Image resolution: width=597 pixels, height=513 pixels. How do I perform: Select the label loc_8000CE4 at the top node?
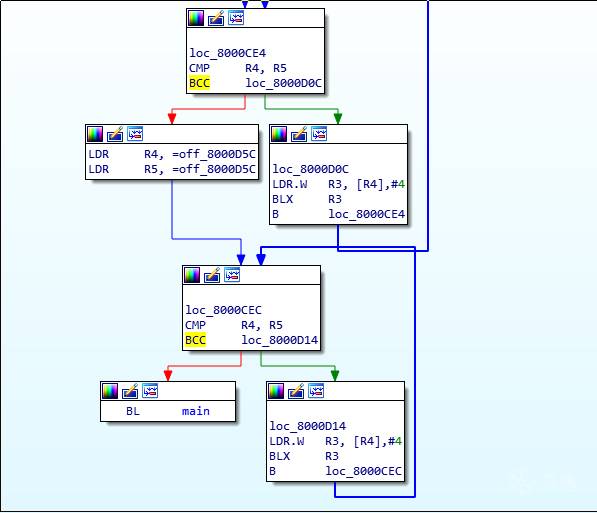click(227, 53)
